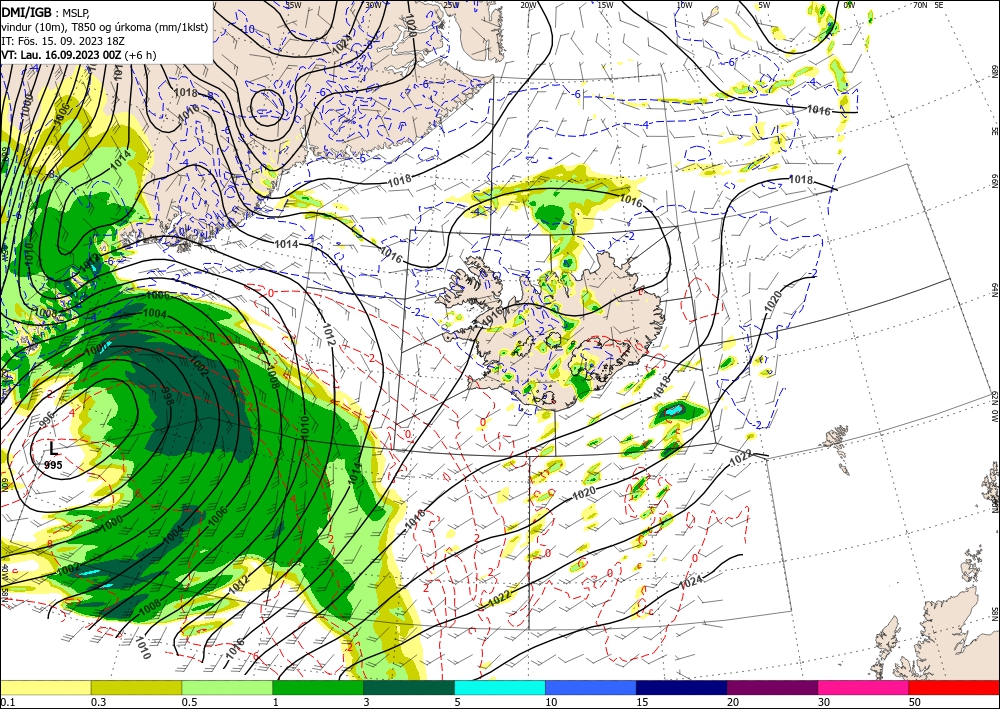Select the 'VT: Lau. 16.09.2023 00Z (+6 h)' line
Image resolution: width=1000 pixels, height=709 pixels.
pos(78,55)
